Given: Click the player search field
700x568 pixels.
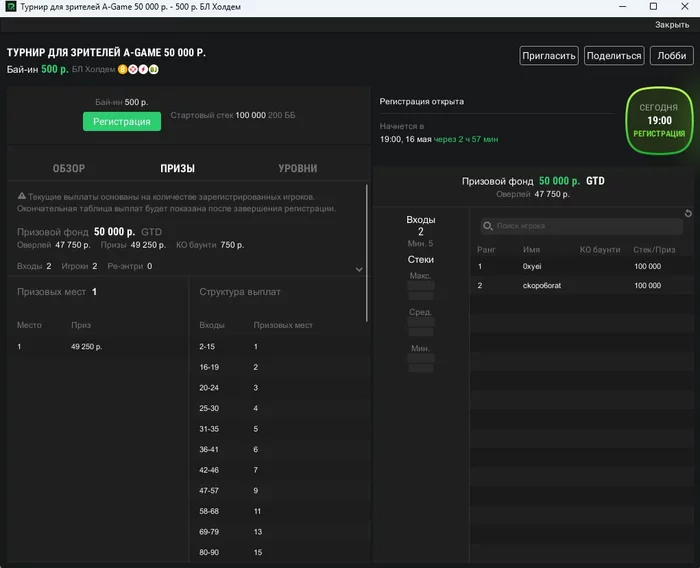Looking at the screenshot, I should (x=581, y=226).
